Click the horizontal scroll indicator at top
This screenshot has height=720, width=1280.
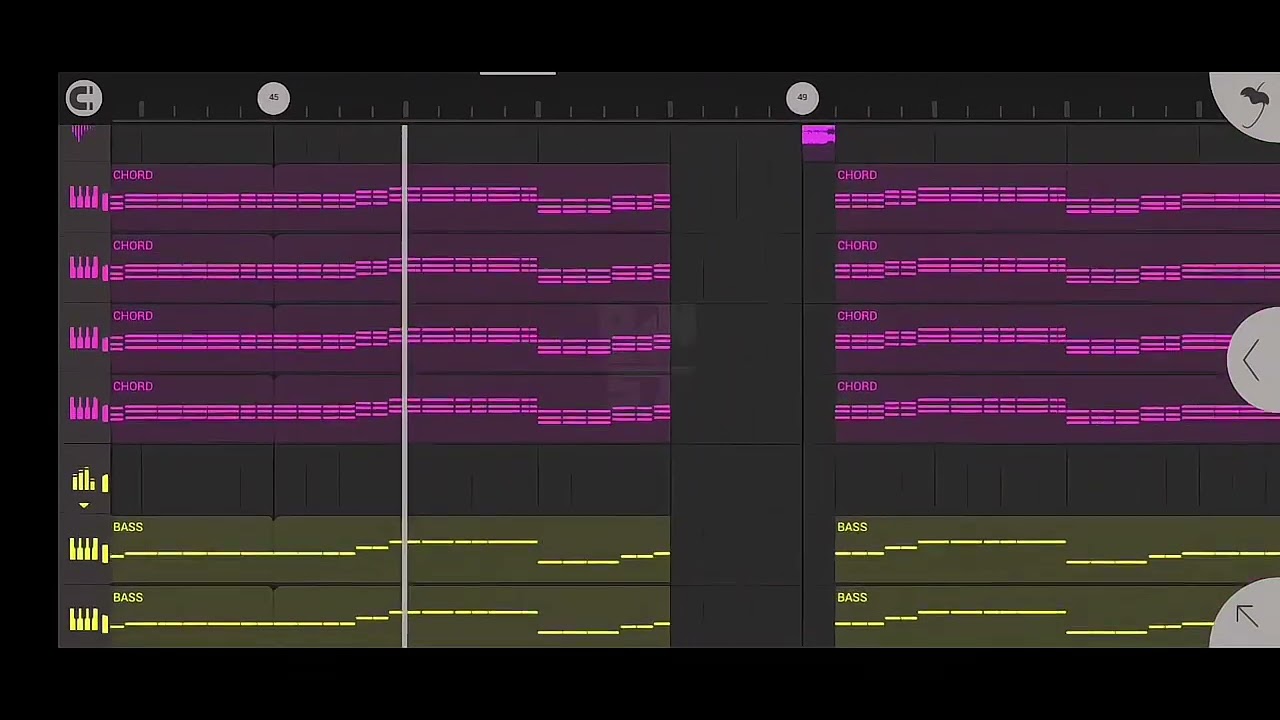pyautogui.click(x=518, y=73)
